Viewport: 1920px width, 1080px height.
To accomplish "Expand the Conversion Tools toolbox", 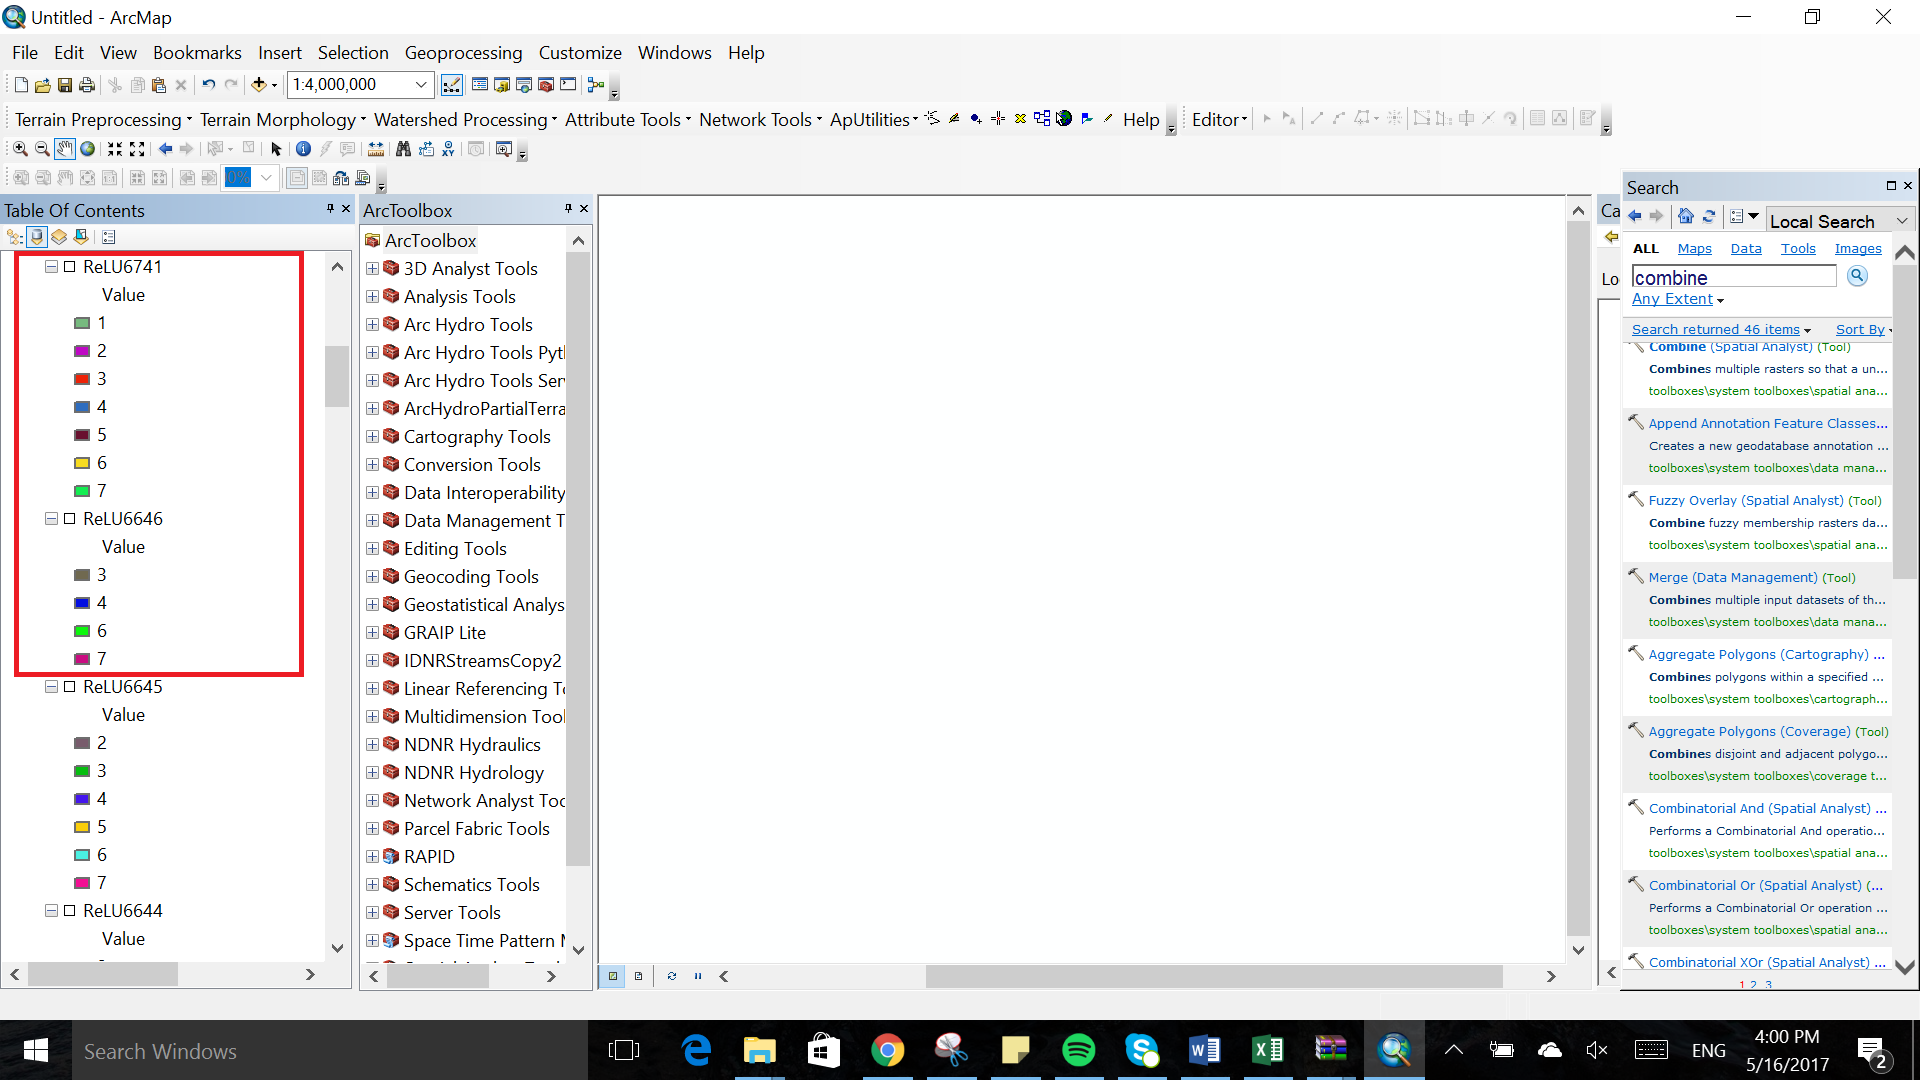I will click(372, 465).
